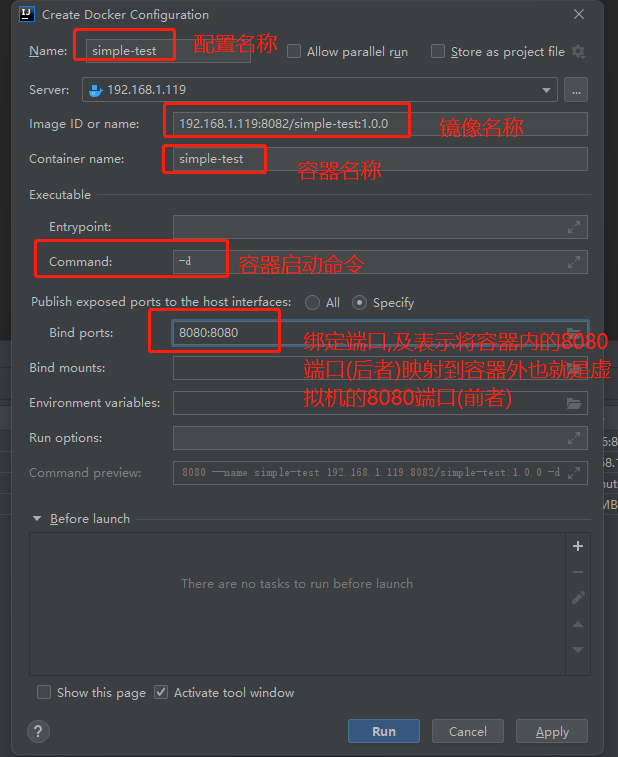Screen dimensions: 618x757
Task: Select the All ports radio button
Action: (x=312, y=303)
